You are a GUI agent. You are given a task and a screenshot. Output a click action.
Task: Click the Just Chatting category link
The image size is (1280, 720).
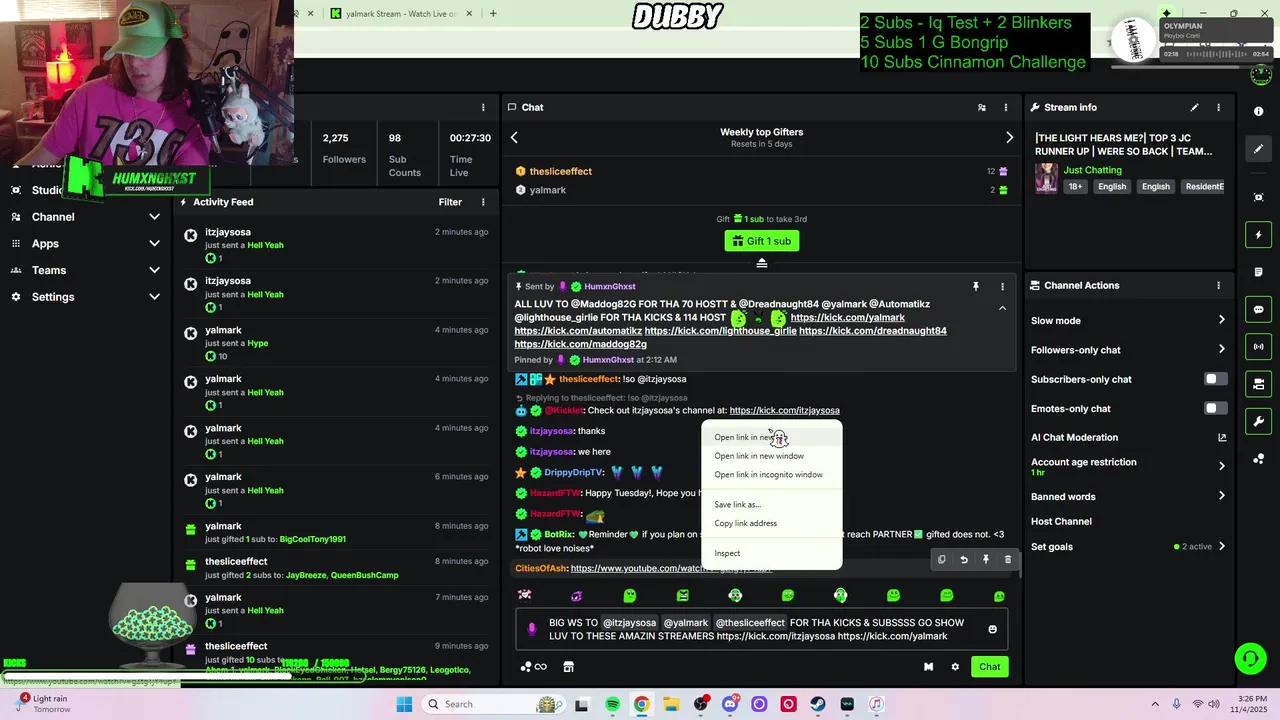(x=1092, y=170)
